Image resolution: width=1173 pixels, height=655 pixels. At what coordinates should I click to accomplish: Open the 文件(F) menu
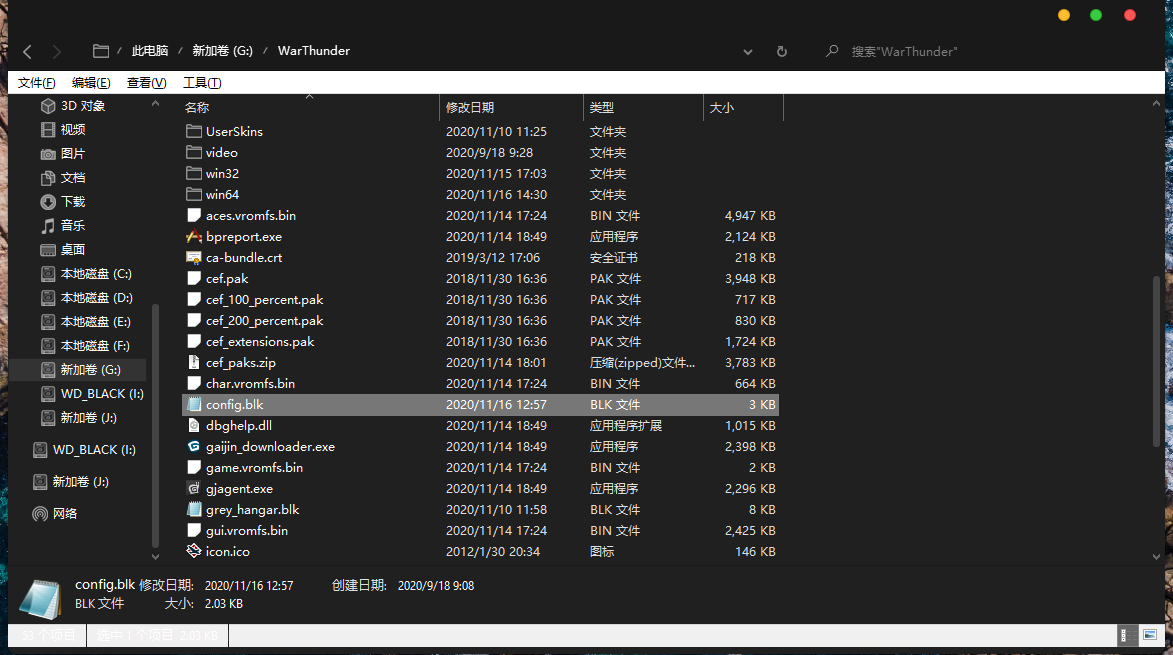coord(37,83)
